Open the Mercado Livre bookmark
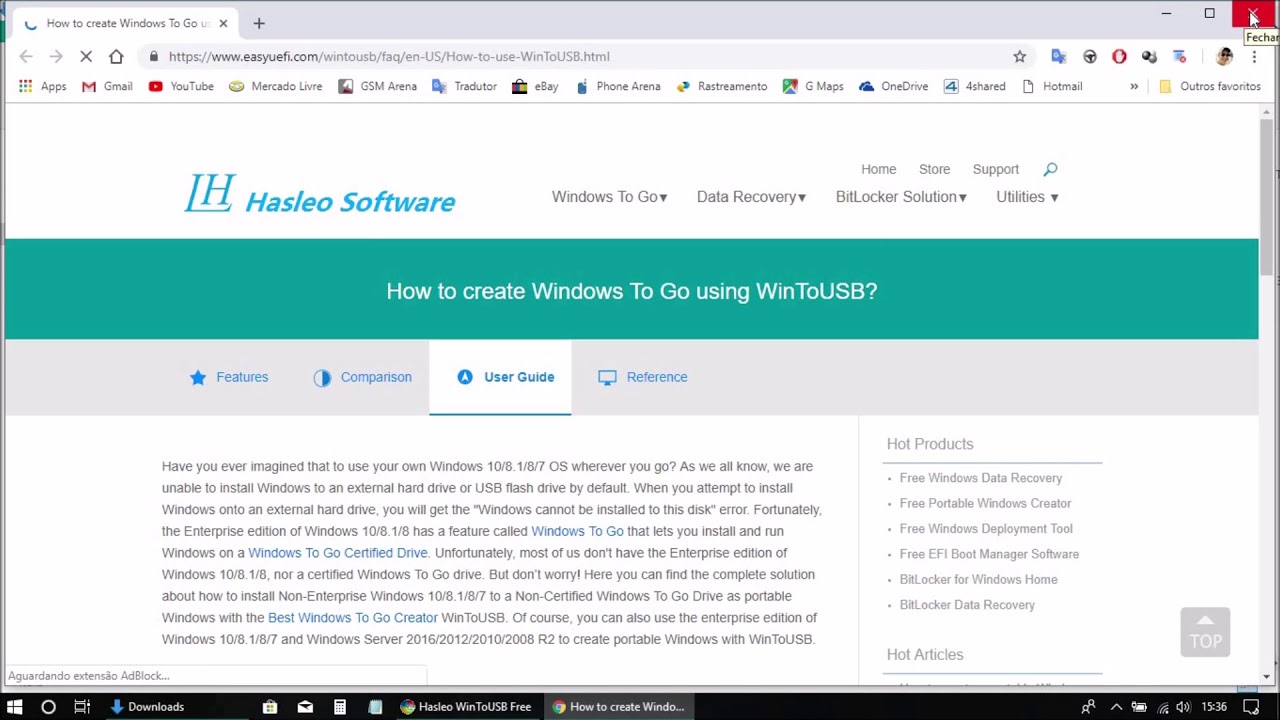Screen dimensions: 1280x720 coord(275,87)
